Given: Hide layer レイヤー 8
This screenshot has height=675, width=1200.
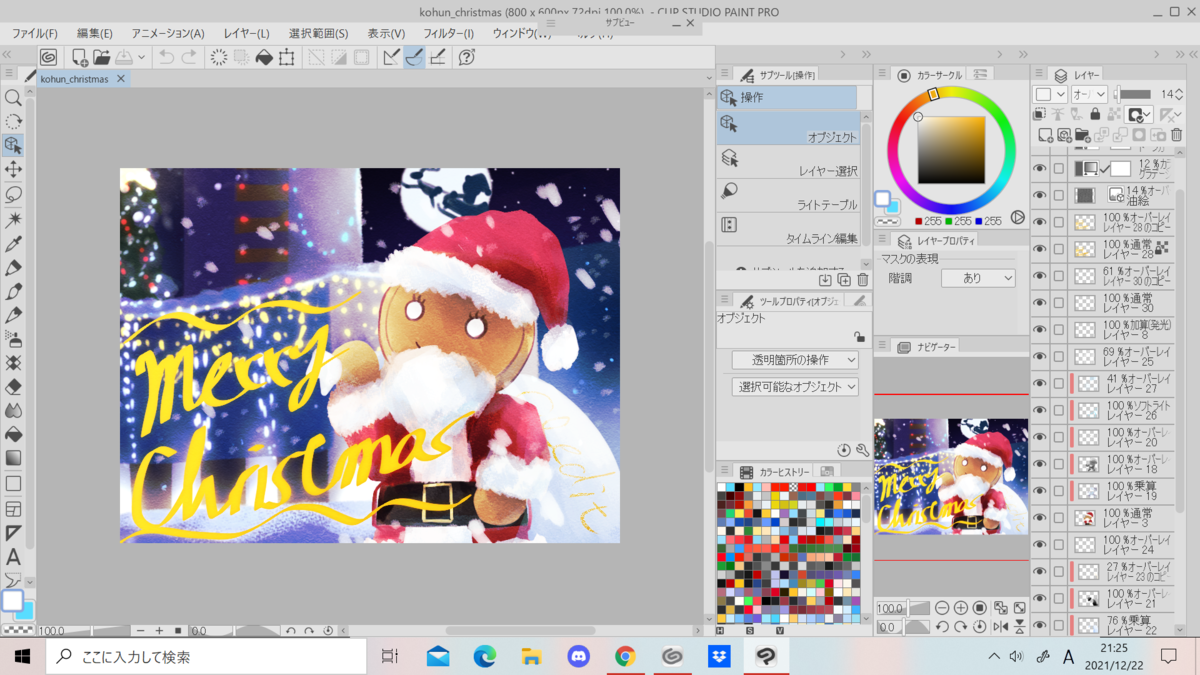Looking at the screenshot, I should 1040,330.
